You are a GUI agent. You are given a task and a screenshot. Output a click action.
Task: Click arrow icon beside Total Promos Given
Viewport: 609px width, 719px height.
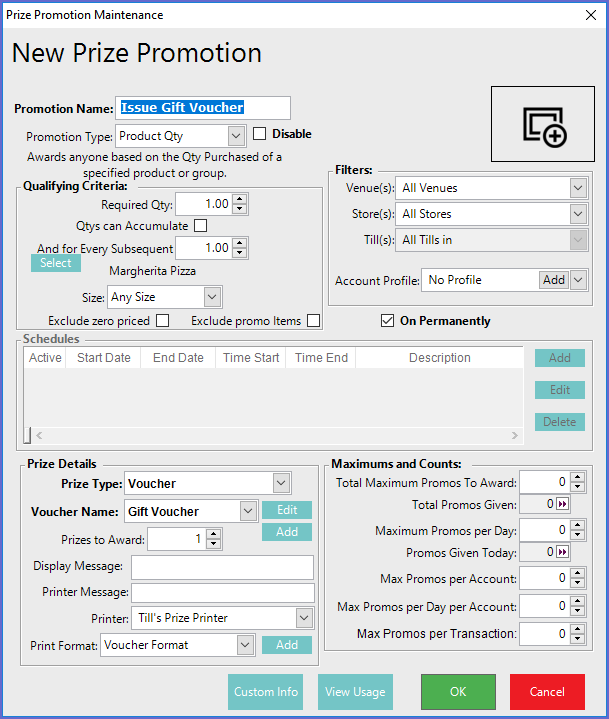pyautogui.click(x=562, y=505)
